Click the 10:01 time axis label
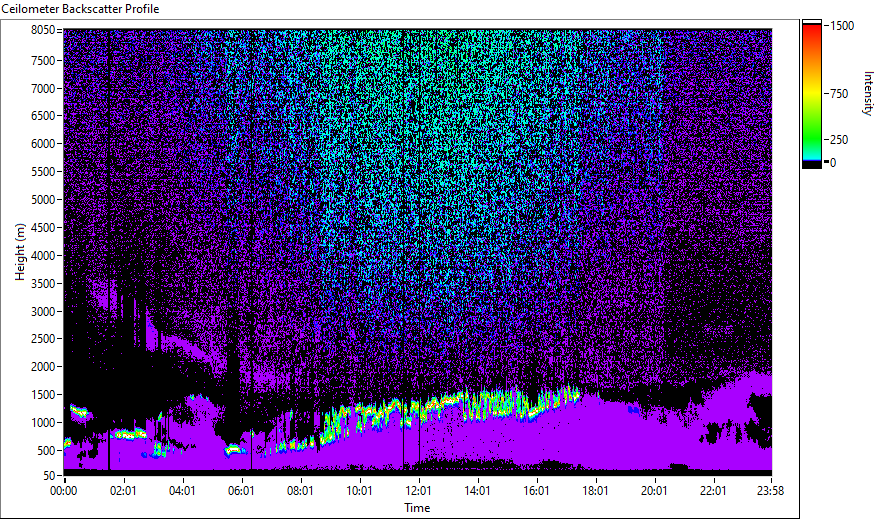 pos(359,491)
